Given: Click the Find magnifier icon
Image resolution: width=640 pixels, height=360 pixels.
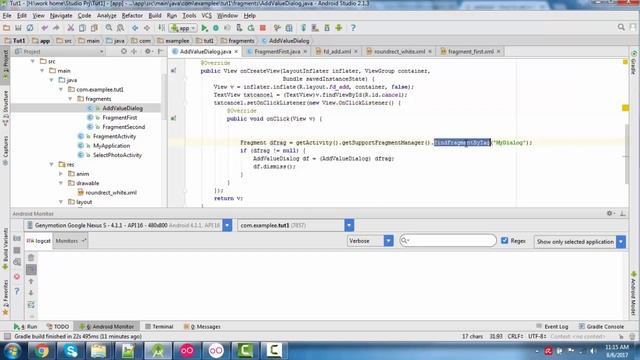Looking at the screenshot, I should click(109, 28).
